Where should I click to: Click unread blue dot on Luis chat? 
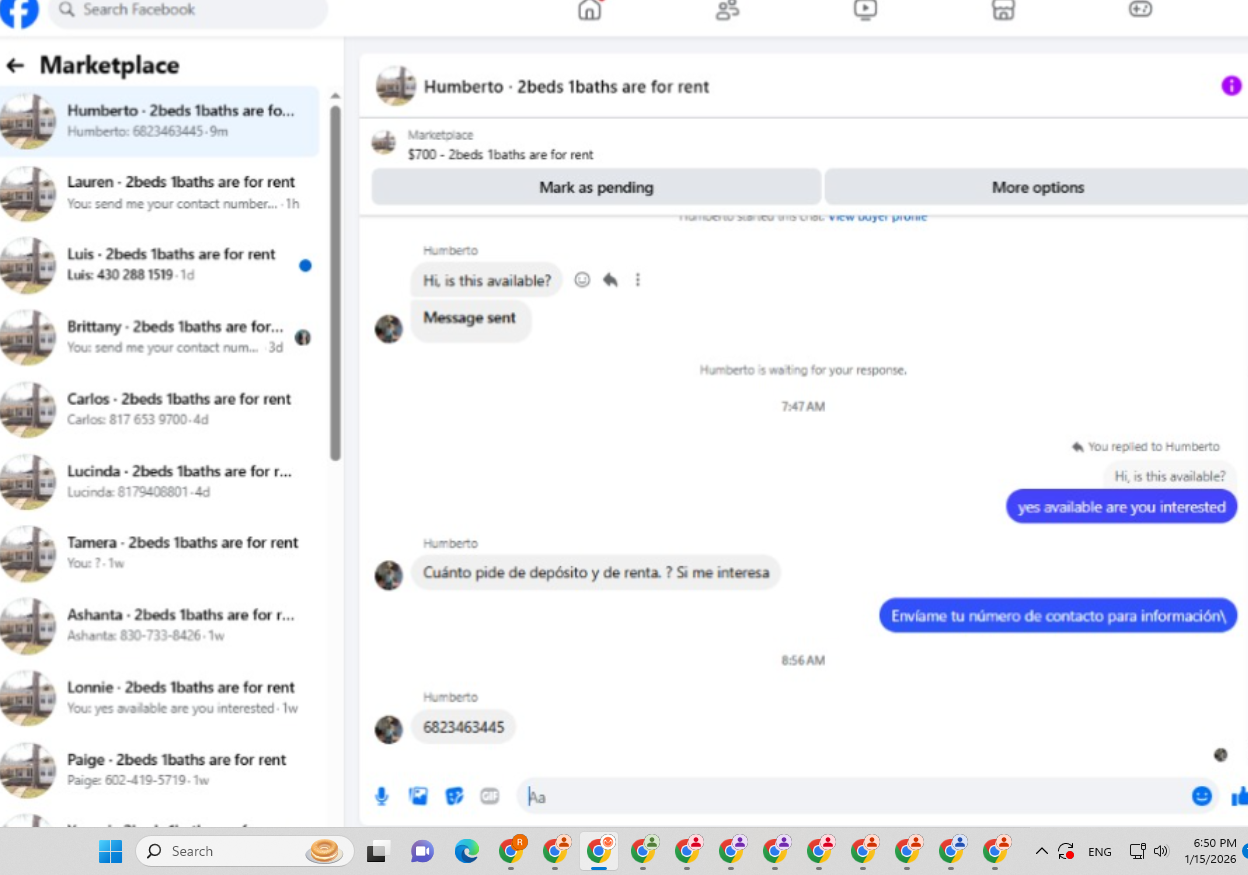coord(305,265)
